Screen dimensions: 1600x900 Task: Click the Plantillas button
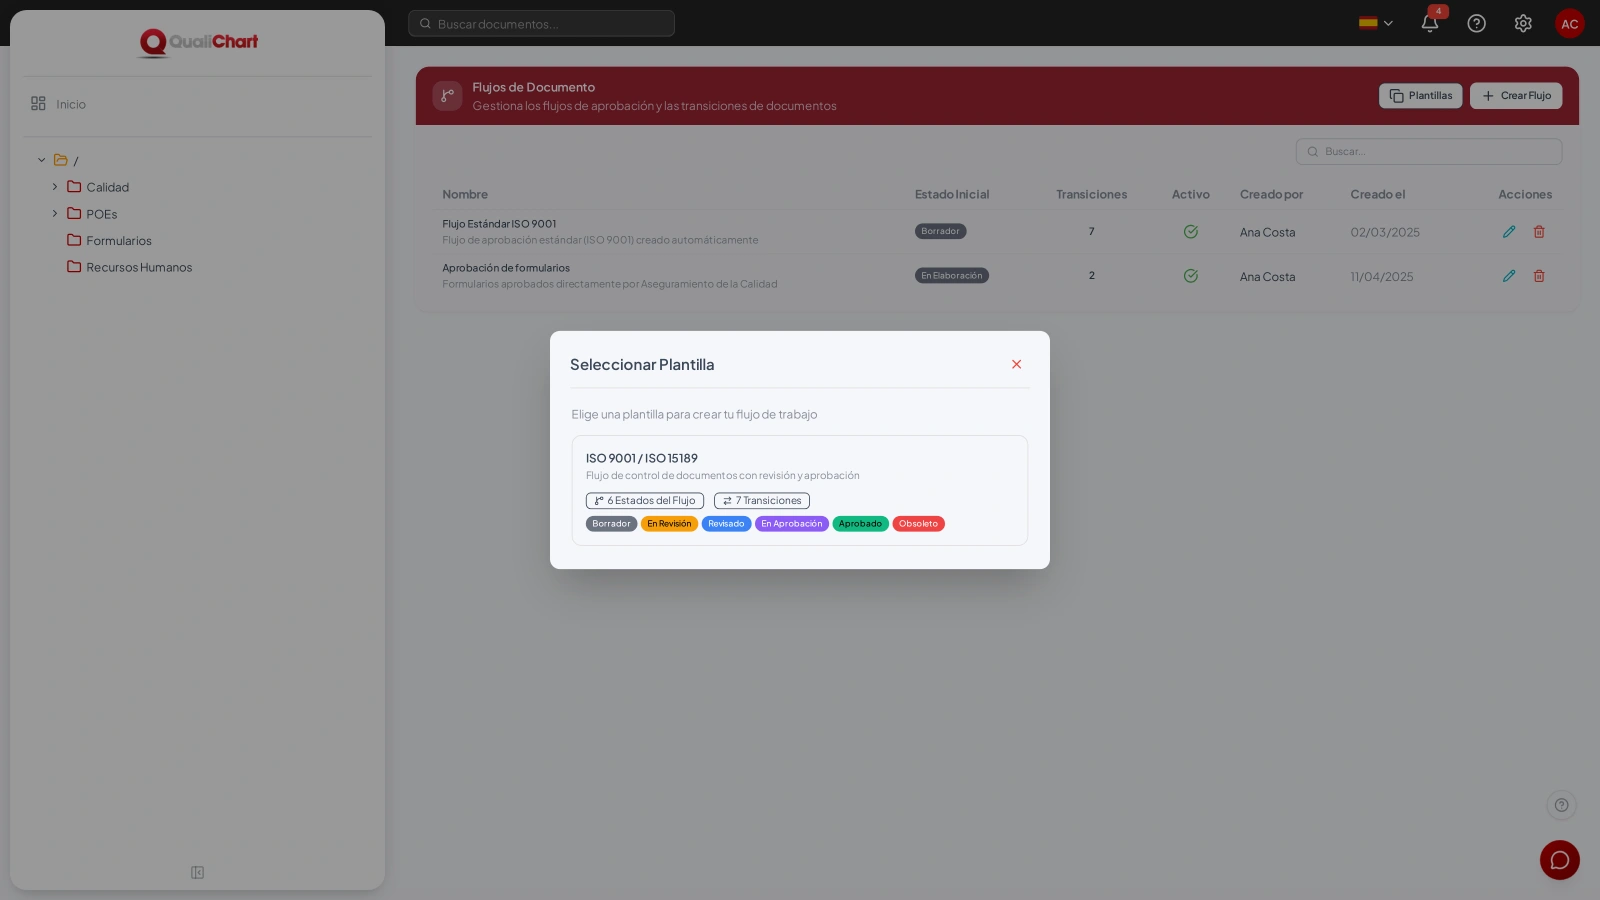coord(1421,96)
